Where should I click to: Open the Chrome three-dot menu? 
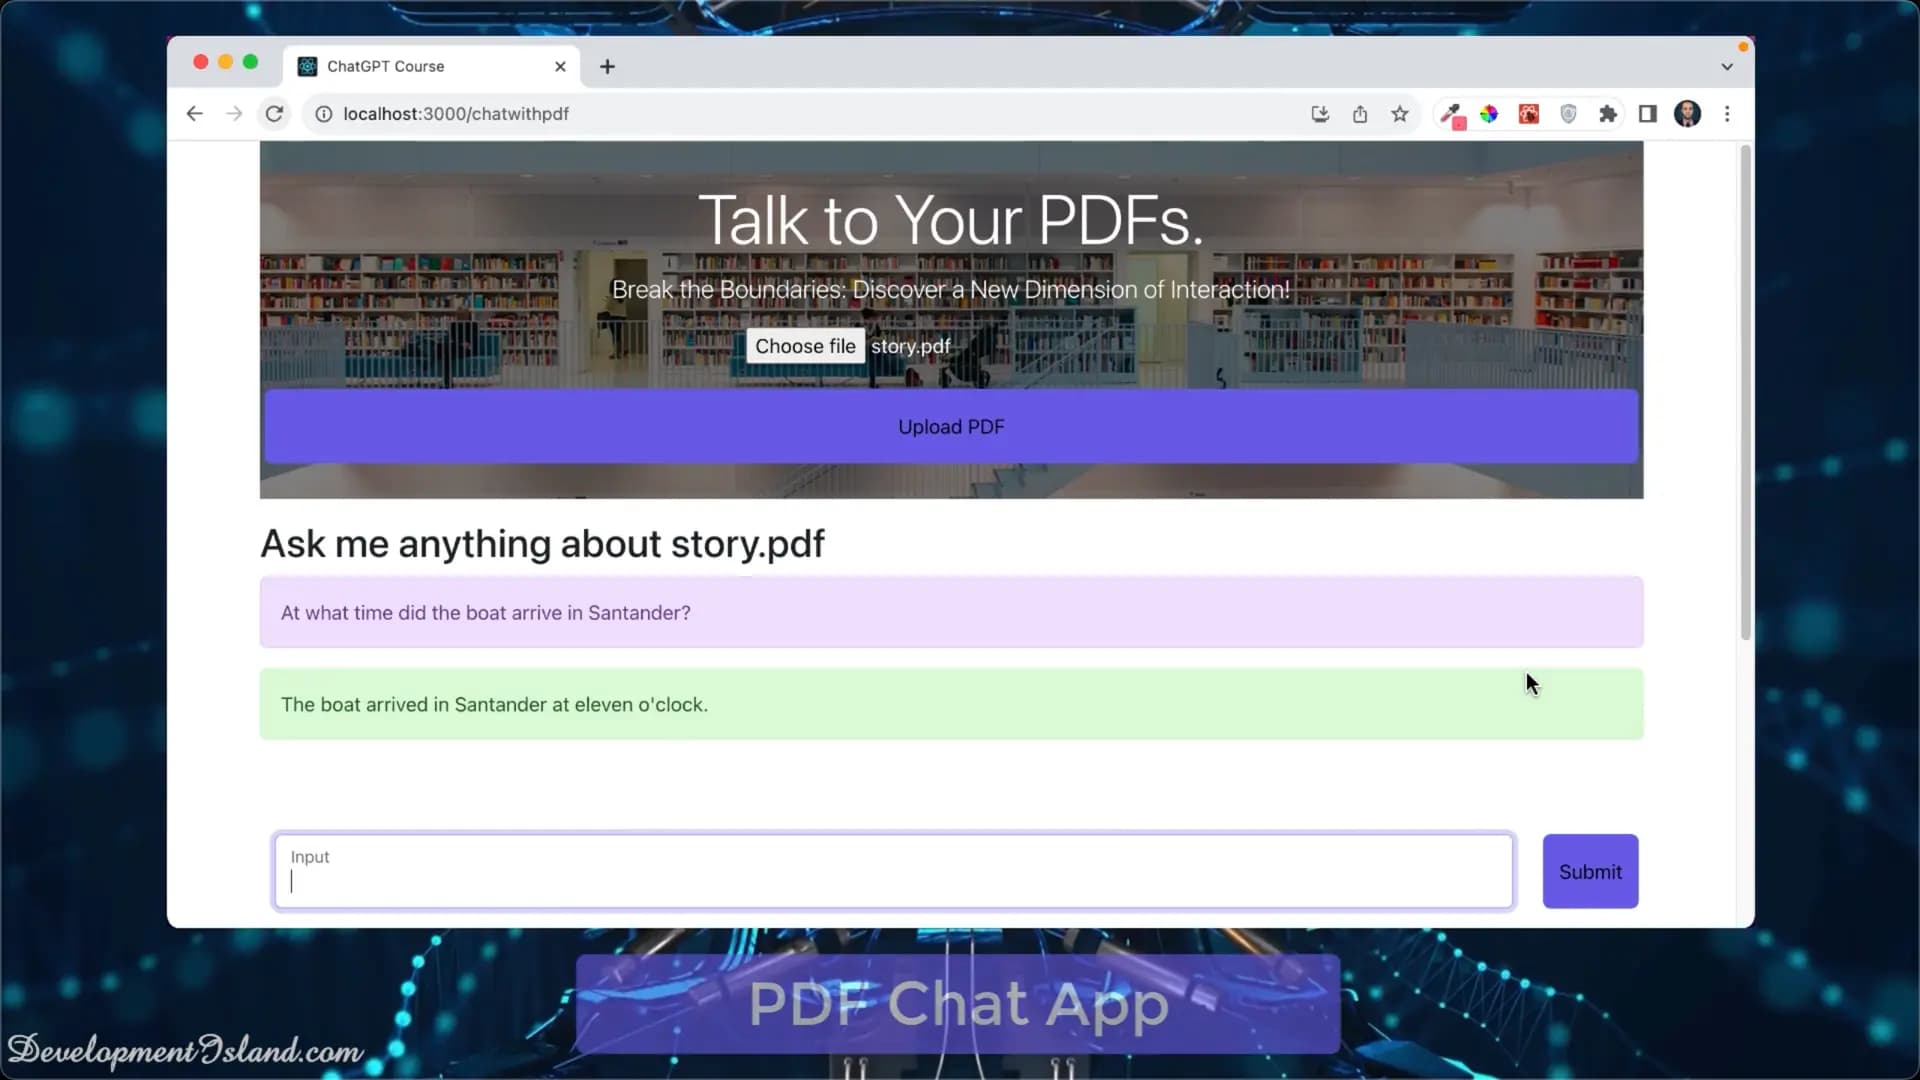[1727, 113]
